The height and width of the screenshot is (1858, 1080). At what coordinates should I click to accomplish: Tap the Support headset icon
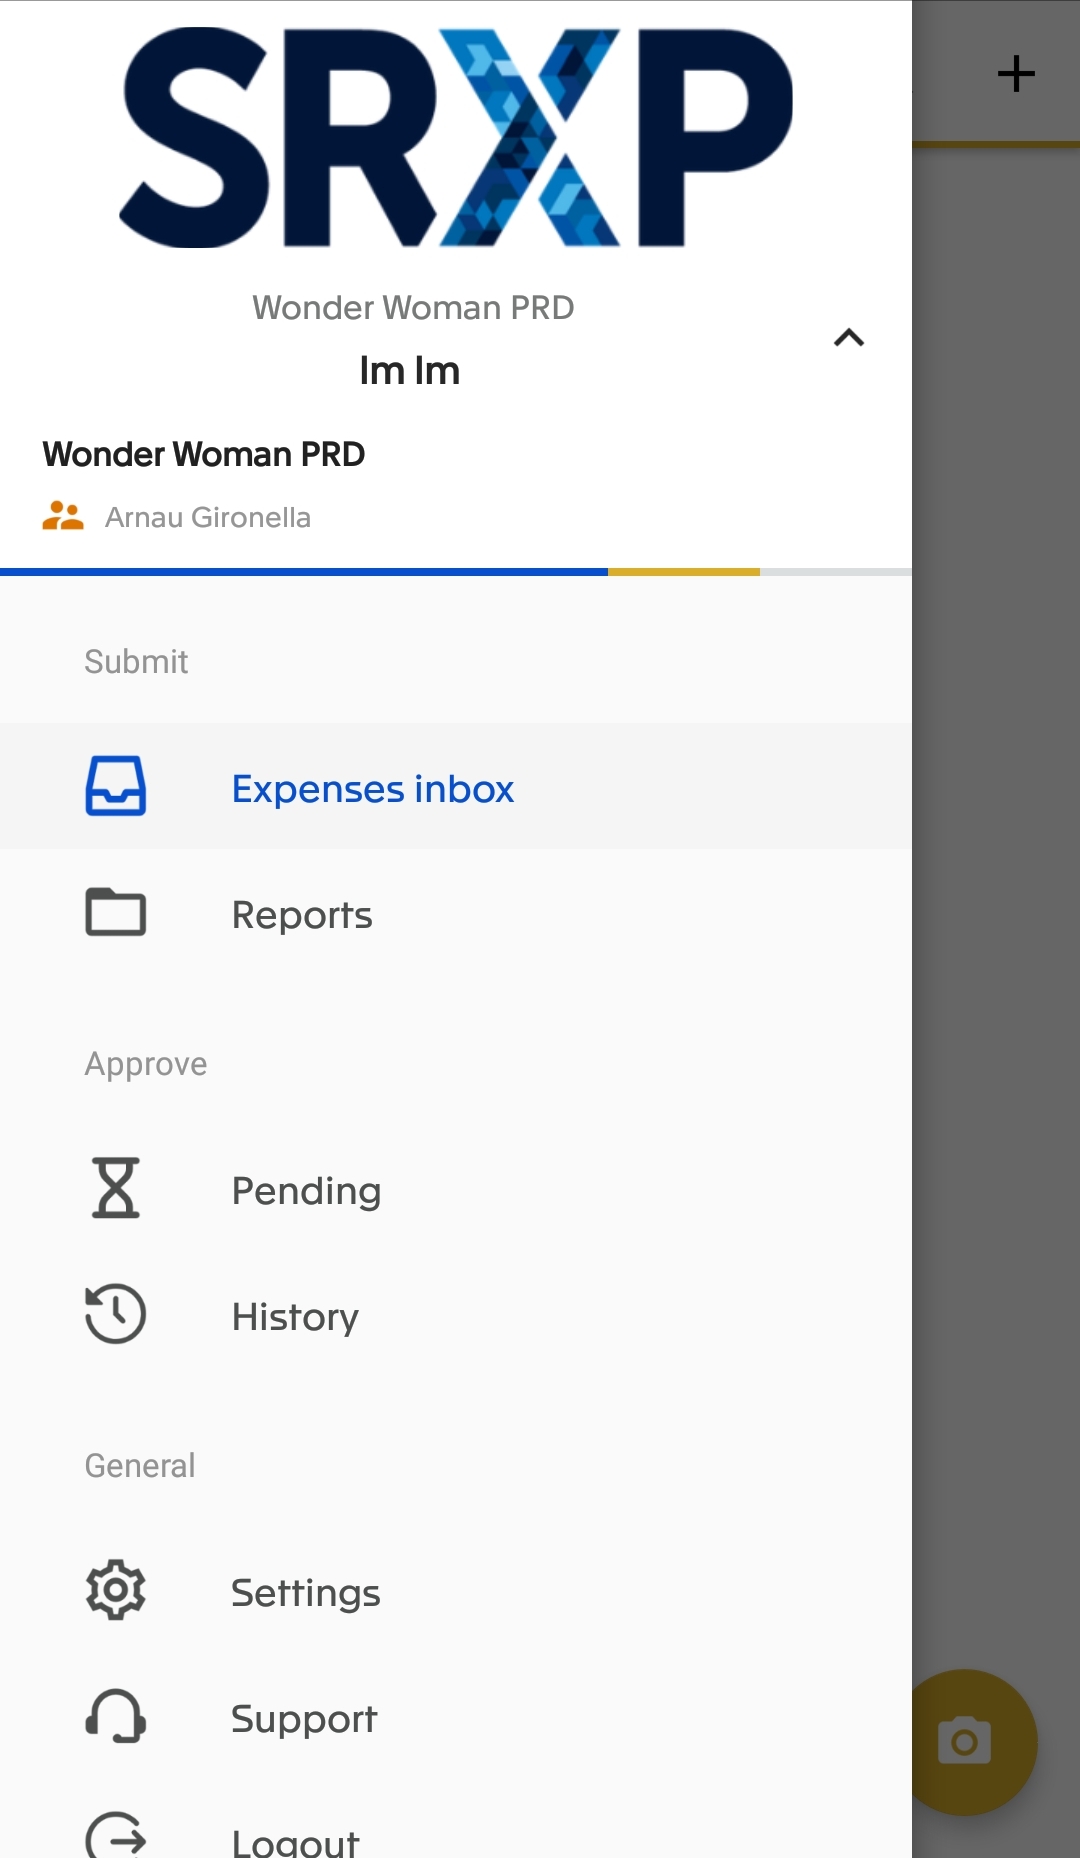click(116, 1716)
